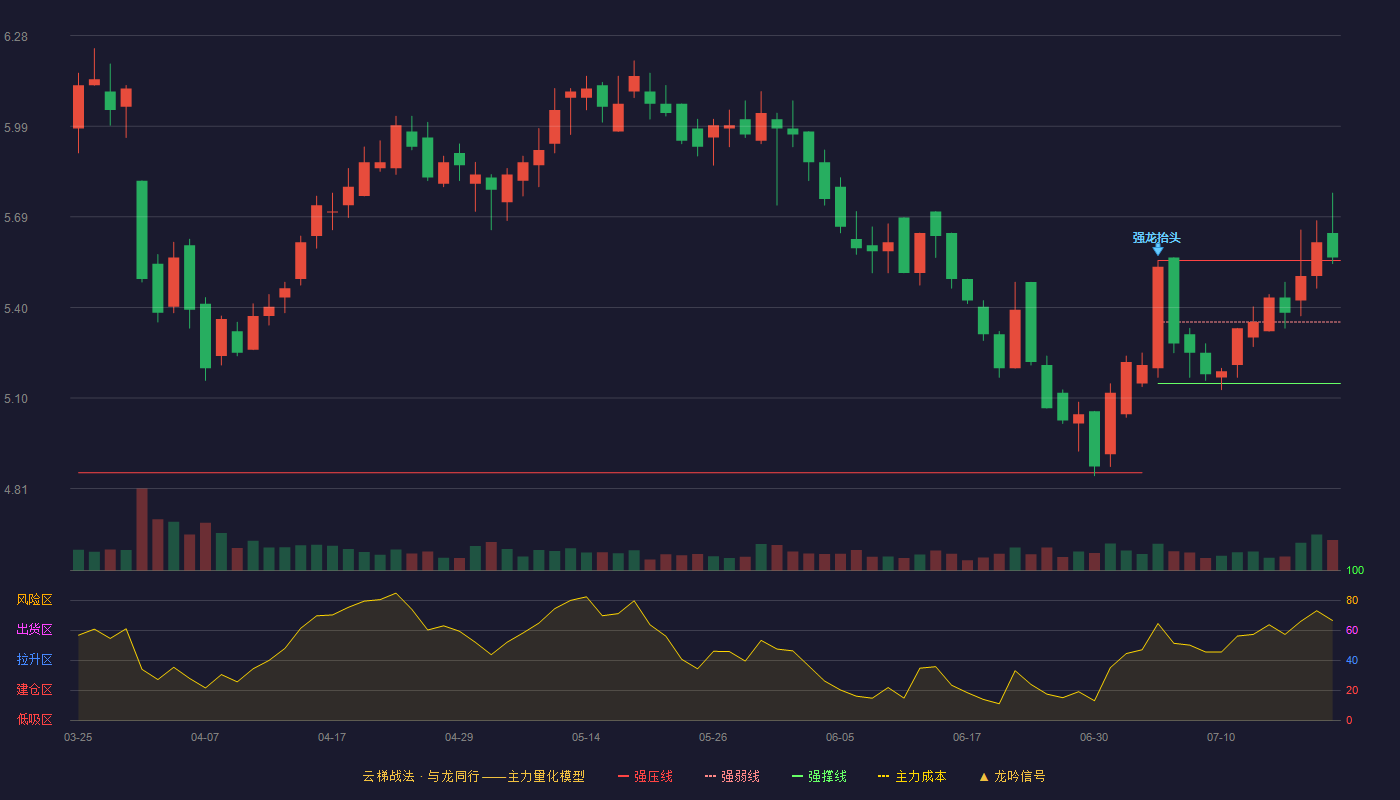1400x800 pixels.
Task: Toggle the 龙吟信号 legend series
Action: tap(1012, 776)
